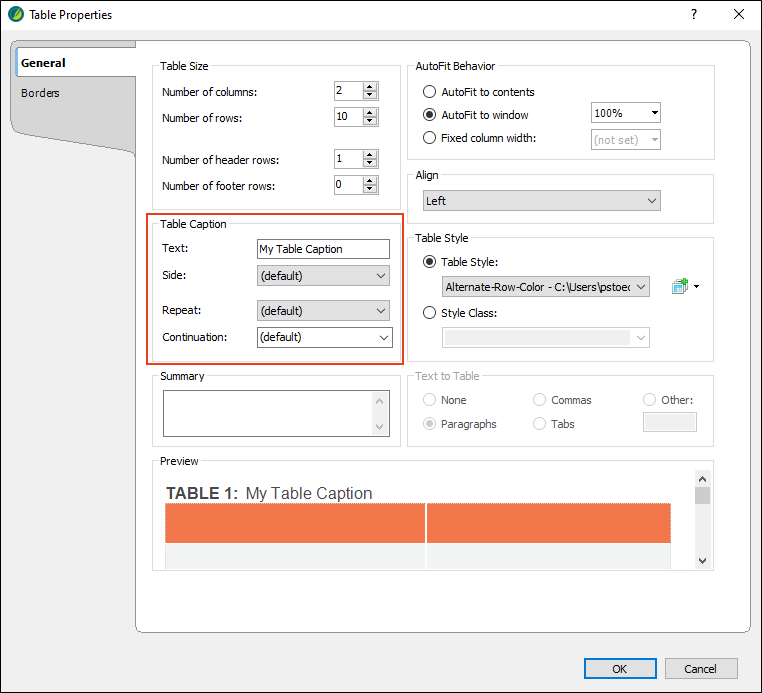Decrease the number of columns
762x693 pixels.
370,95
